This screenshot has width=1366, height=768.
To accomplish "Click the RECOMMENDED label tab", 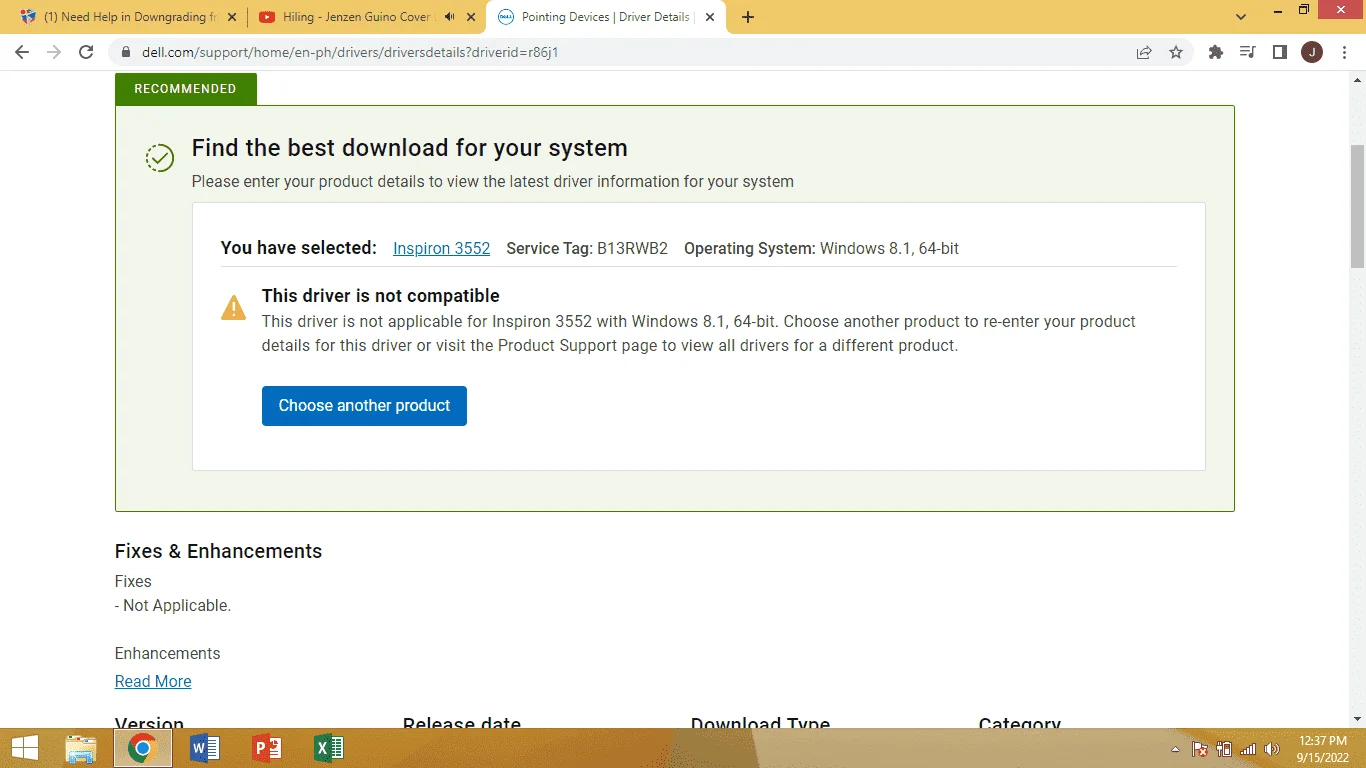I will (x=185, y=89).
